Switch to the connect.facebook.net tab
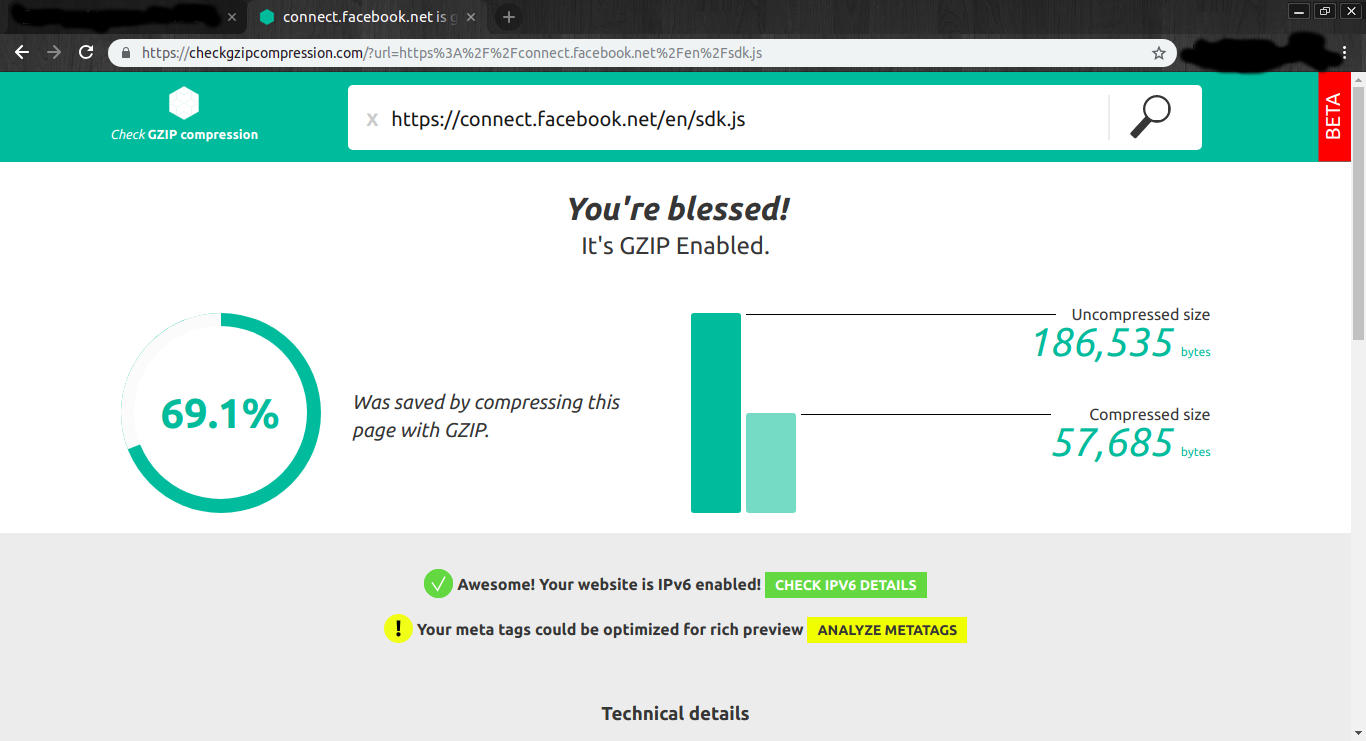 367,17
